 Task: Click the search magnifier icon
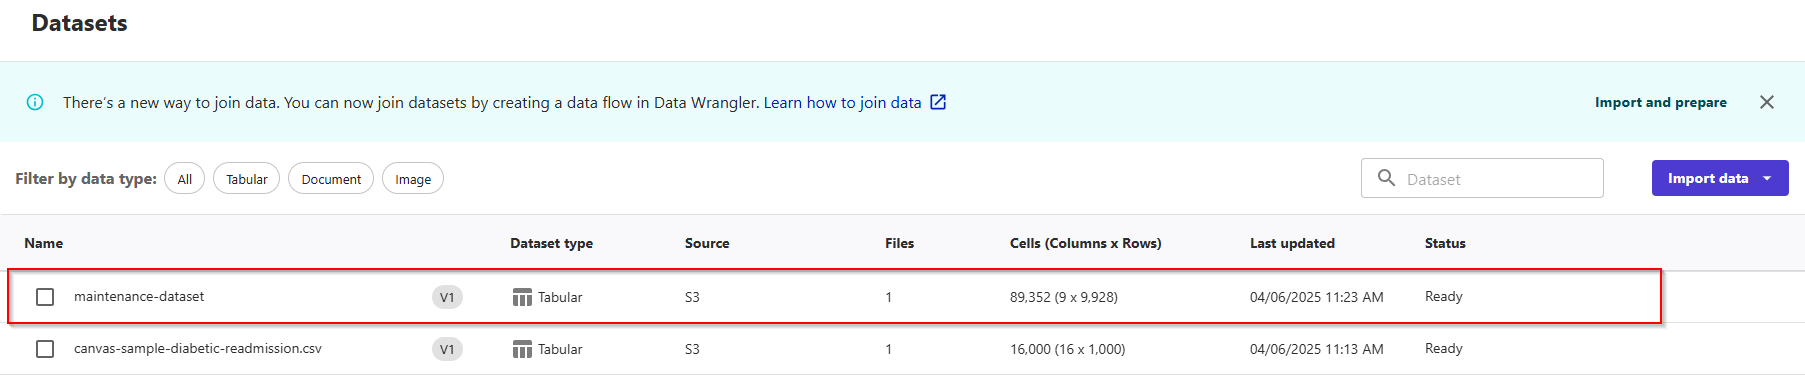[1386, 178]
